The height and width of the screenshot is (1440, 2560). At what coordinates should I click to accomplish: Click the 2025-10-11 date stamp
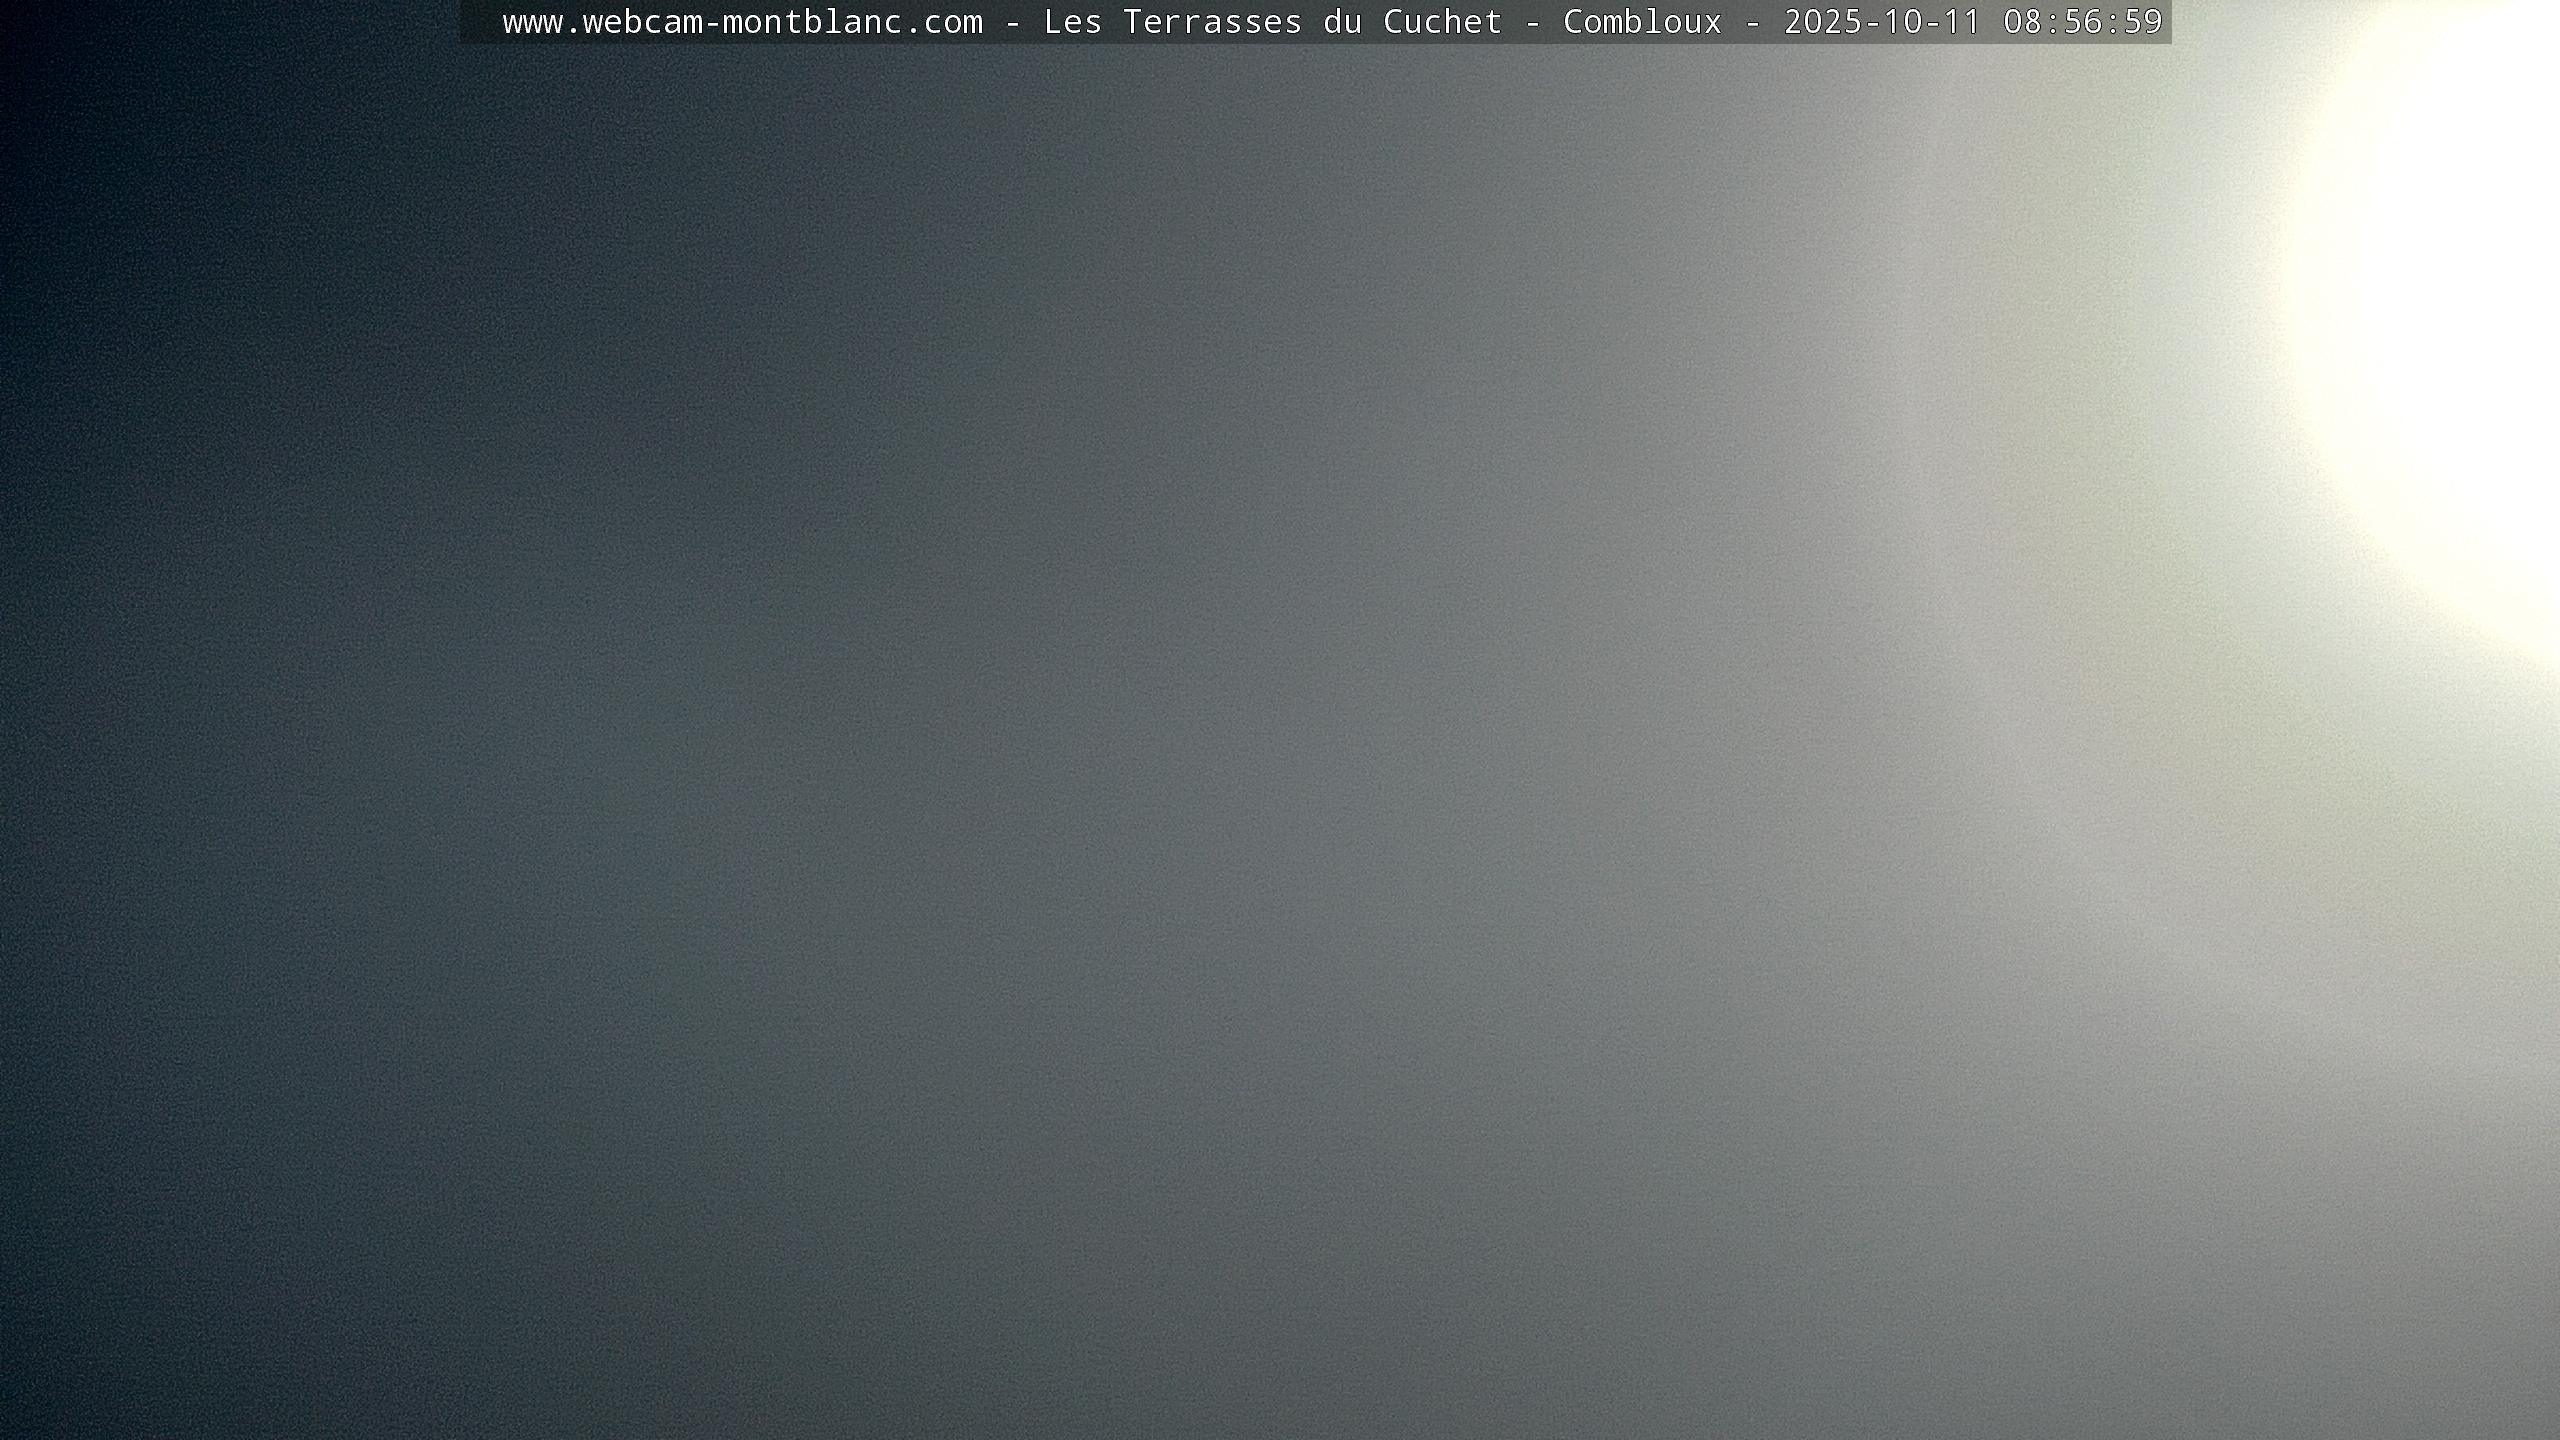(x=1882, y=22)
